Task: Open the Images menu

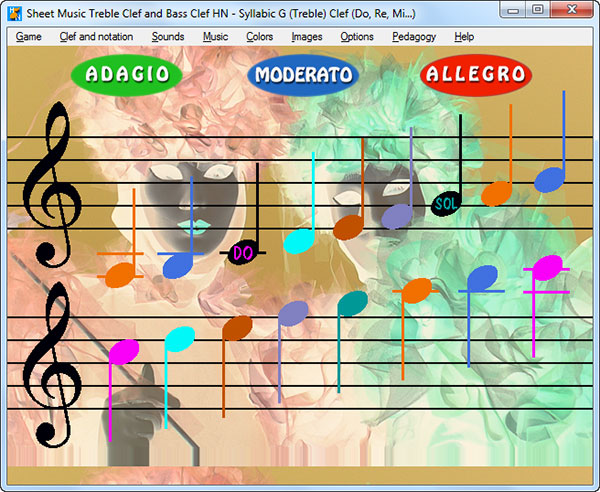Action: [307, 37]
